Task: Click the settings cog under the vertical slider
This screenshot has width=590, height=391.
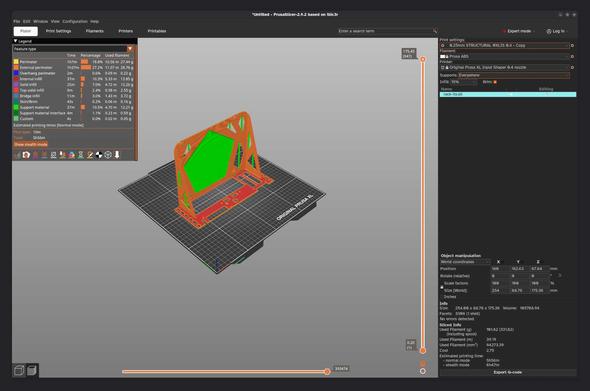Action: [423, 371]
